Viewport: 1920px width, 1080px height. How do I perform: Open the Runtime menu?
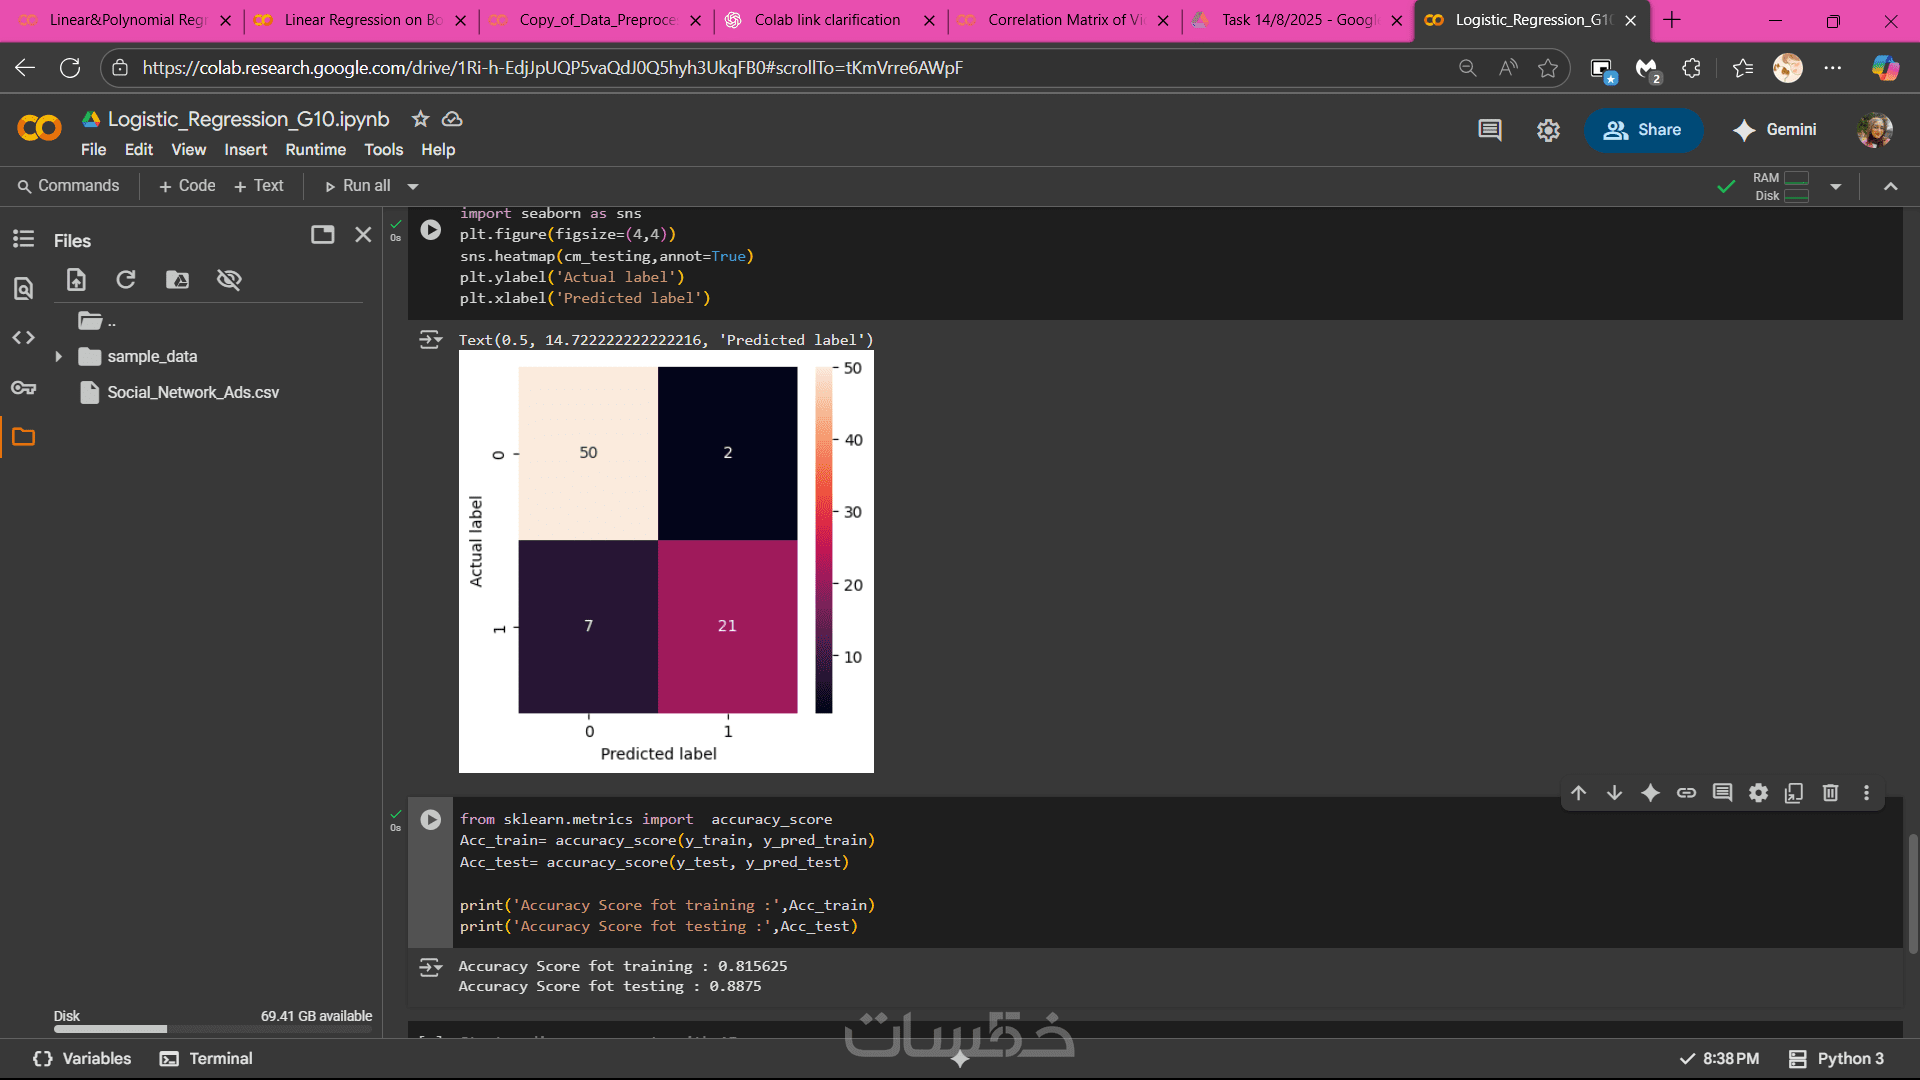pos(315,150)
